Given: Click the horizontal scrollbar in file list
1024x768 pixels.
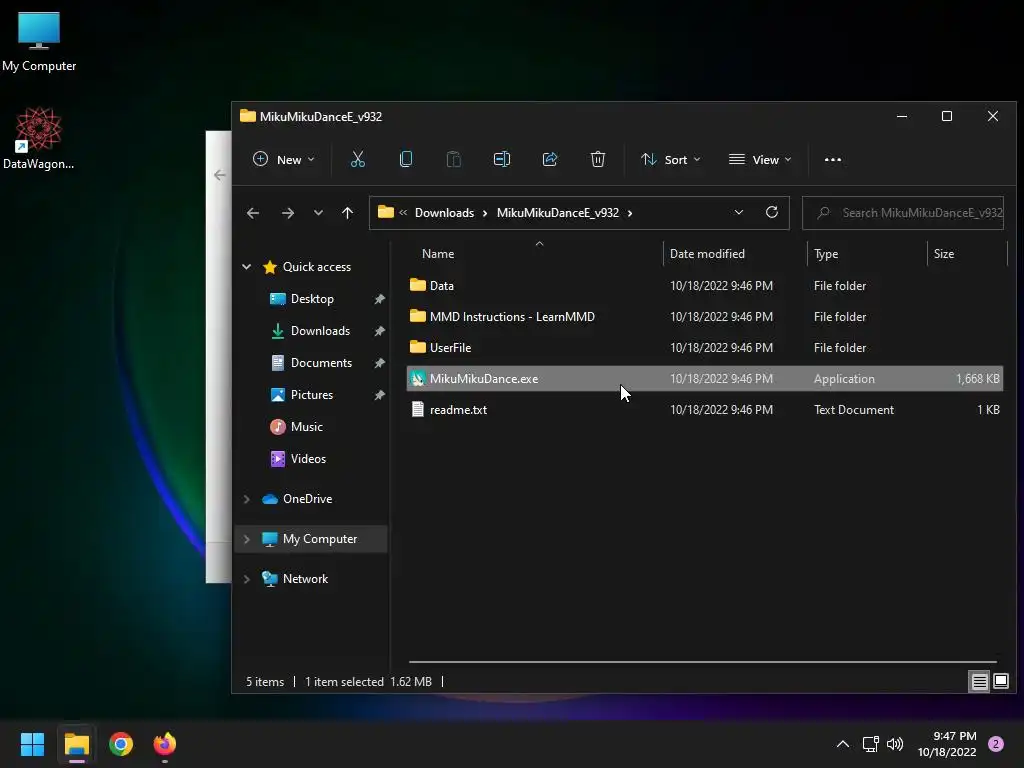Looking at the screenshot, I should pos(703,662).
